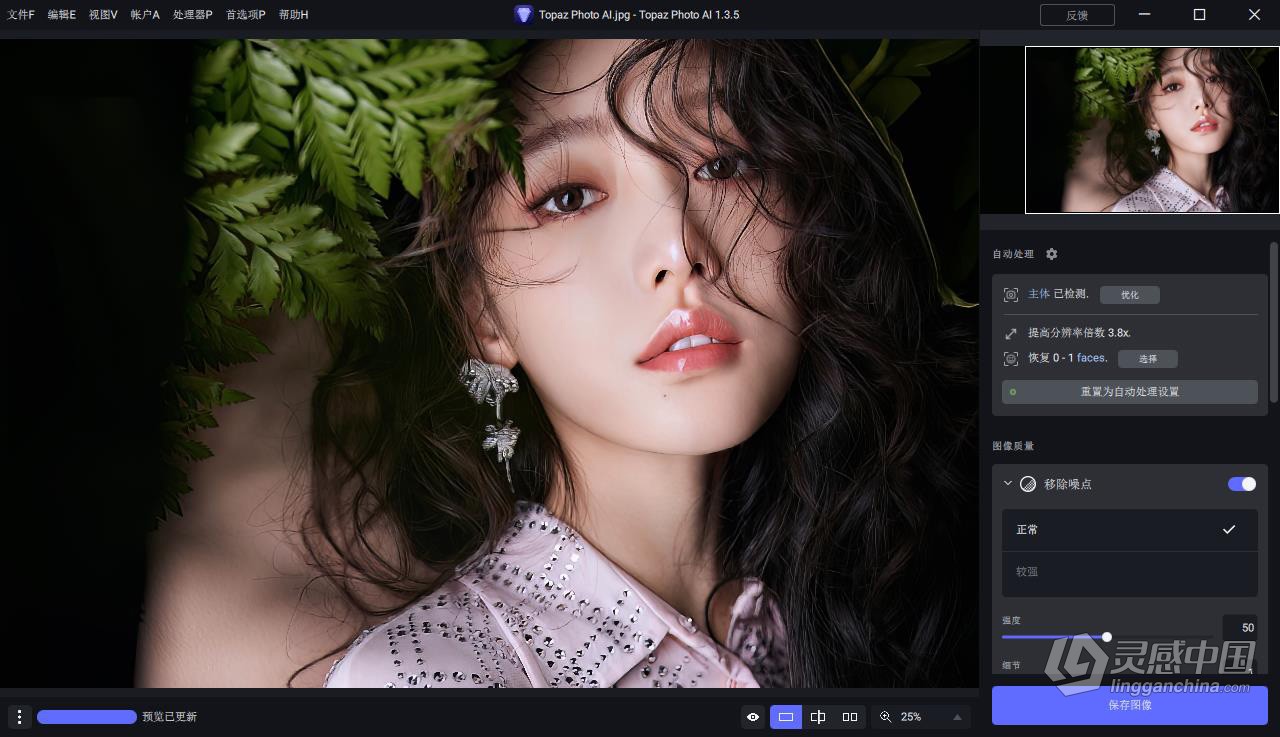Click the 优化 refine button
This screenshot has height=737, width=1280.
click(x=1130, y=295)
